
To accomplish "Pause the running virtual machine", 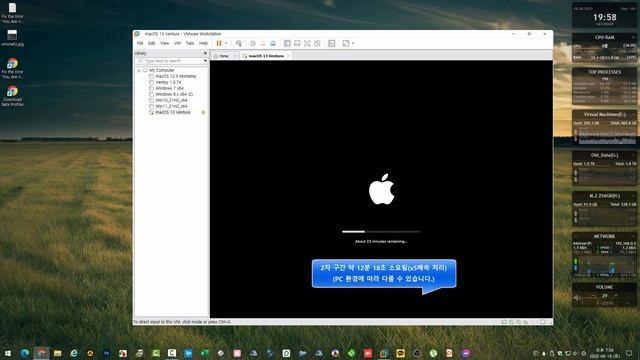I will (x=219, y=43).
